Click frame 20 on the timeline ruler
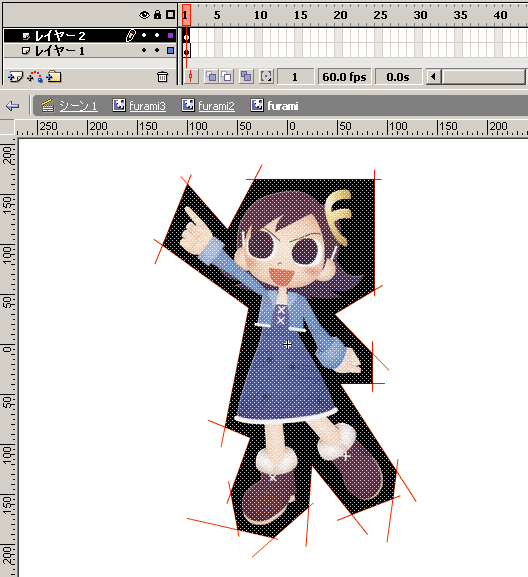The height and width of the screenshot is (577, 528). coord(339,15)
